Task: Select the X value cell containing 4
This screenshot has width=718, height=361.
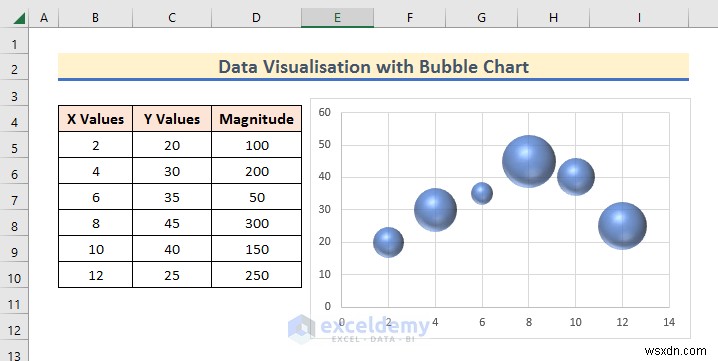Action: [95, 171]
